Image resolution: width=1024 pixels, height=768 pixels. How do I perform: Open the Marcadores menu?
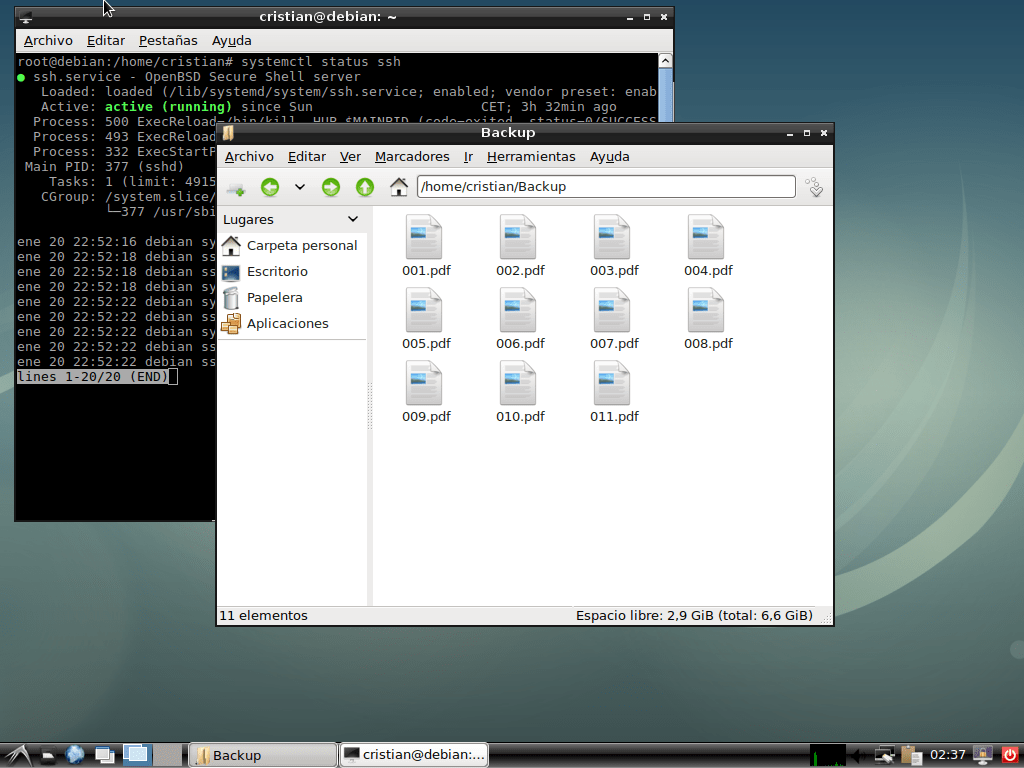(x=412, y=157)
